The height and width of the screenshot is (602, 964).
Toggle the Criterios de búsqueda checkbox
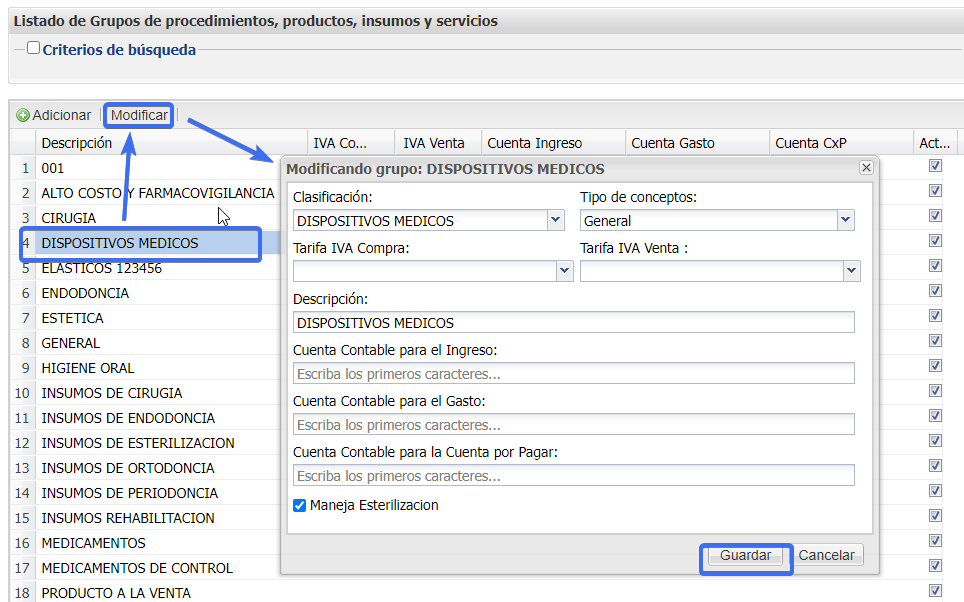34,48
